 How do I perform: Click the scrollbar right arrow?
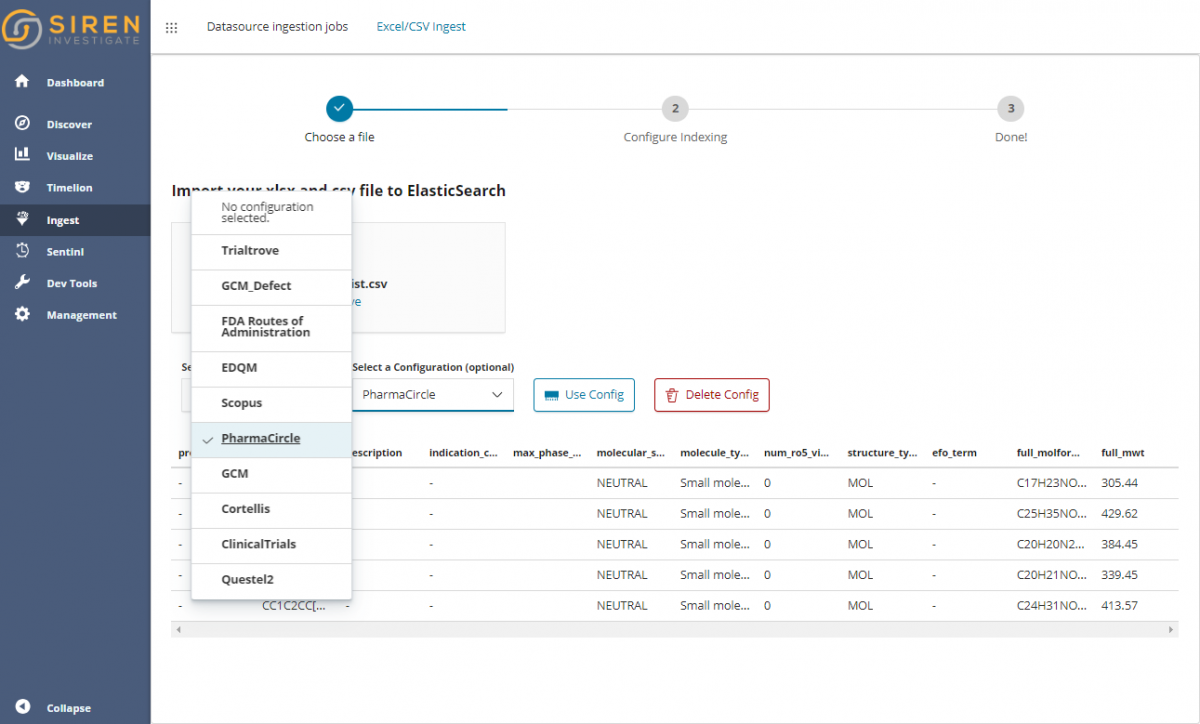pyautogui.click(x=1172, y=630)
